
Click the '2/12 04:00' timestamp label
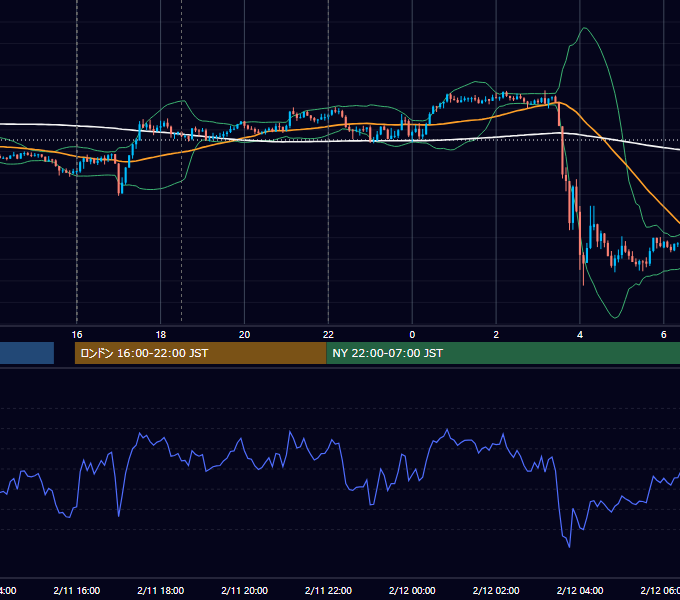[x=580, y=590]
